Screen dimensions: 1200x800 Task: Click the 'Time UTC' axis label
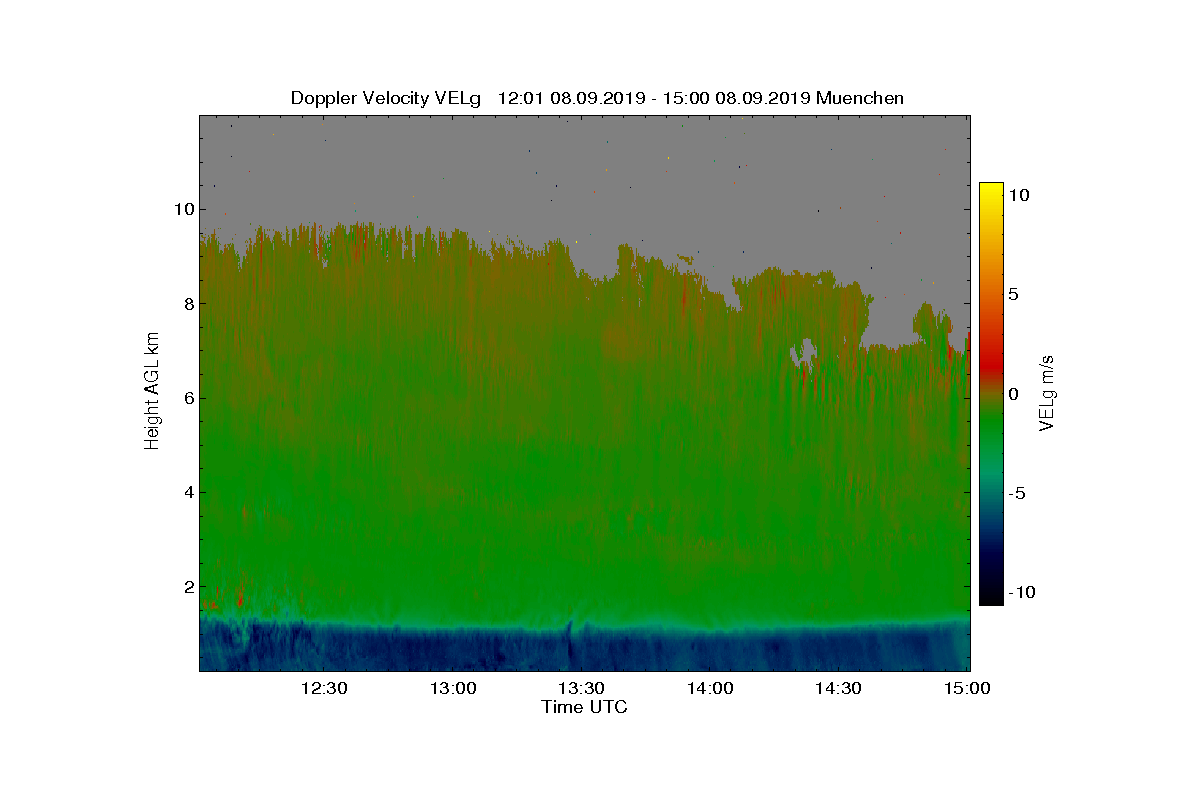pyautogui.click(x=585, y=707)
